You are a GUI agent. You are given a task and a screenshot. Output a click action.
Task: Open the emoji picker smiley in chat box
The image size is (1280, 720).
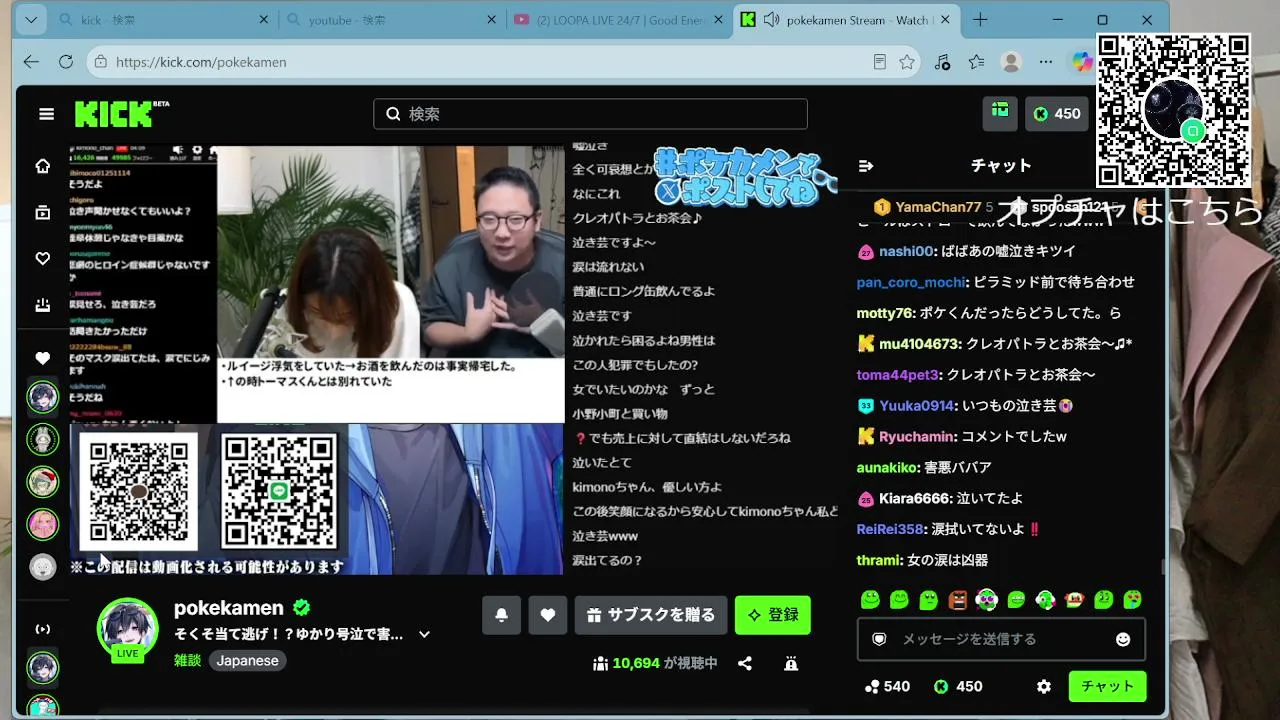coord(1123,639)
